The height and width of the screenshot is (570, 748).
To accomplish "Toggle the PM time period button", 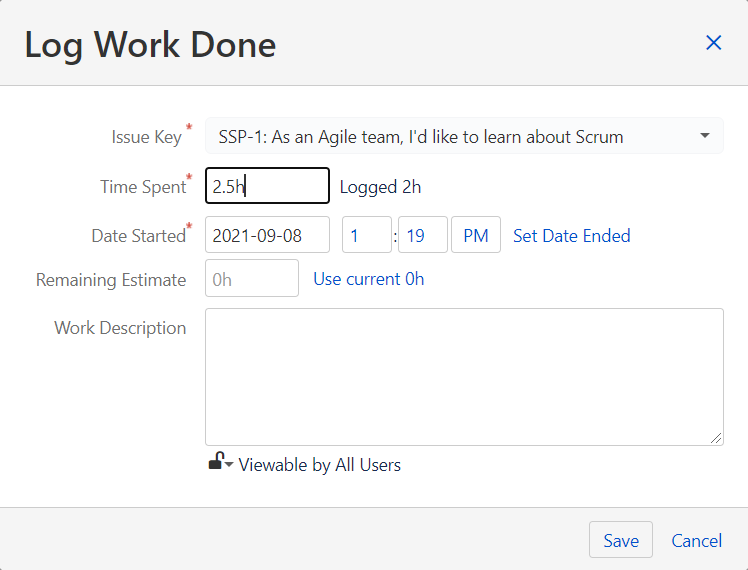I will [x=476, y=236].
